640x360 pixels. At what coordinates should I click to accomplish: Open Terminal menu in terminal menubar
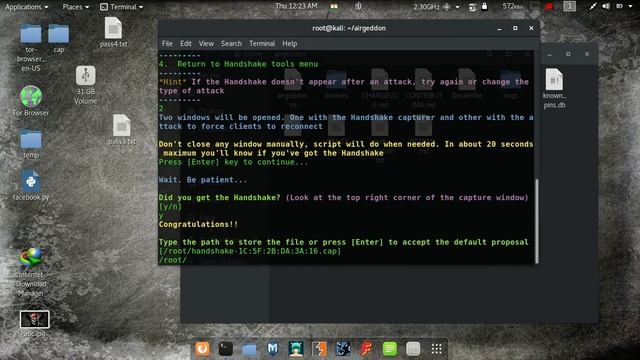(x=262, y=44)
